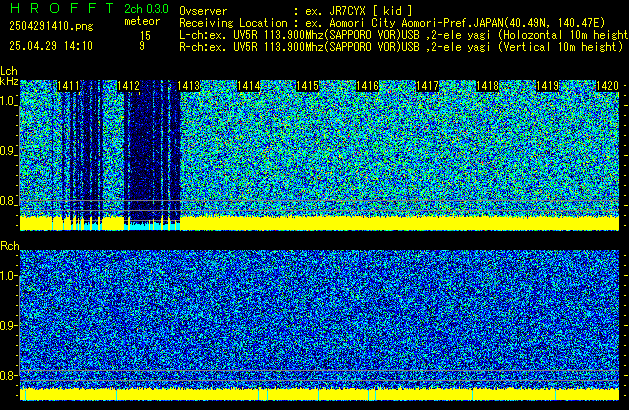629x410 pixels.
Task: Click the meteor count value 9
Action: (x=142, y=46)
